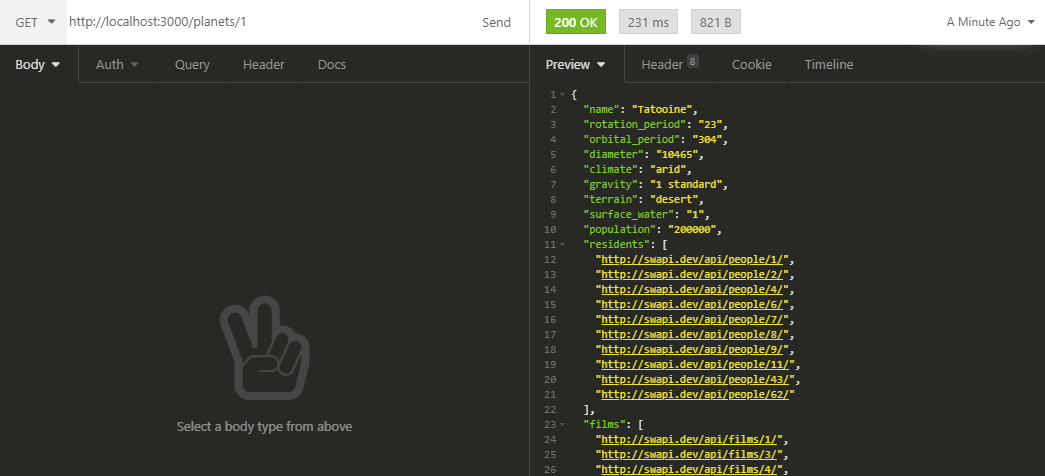Open the films/3/ link

[688, 454]
